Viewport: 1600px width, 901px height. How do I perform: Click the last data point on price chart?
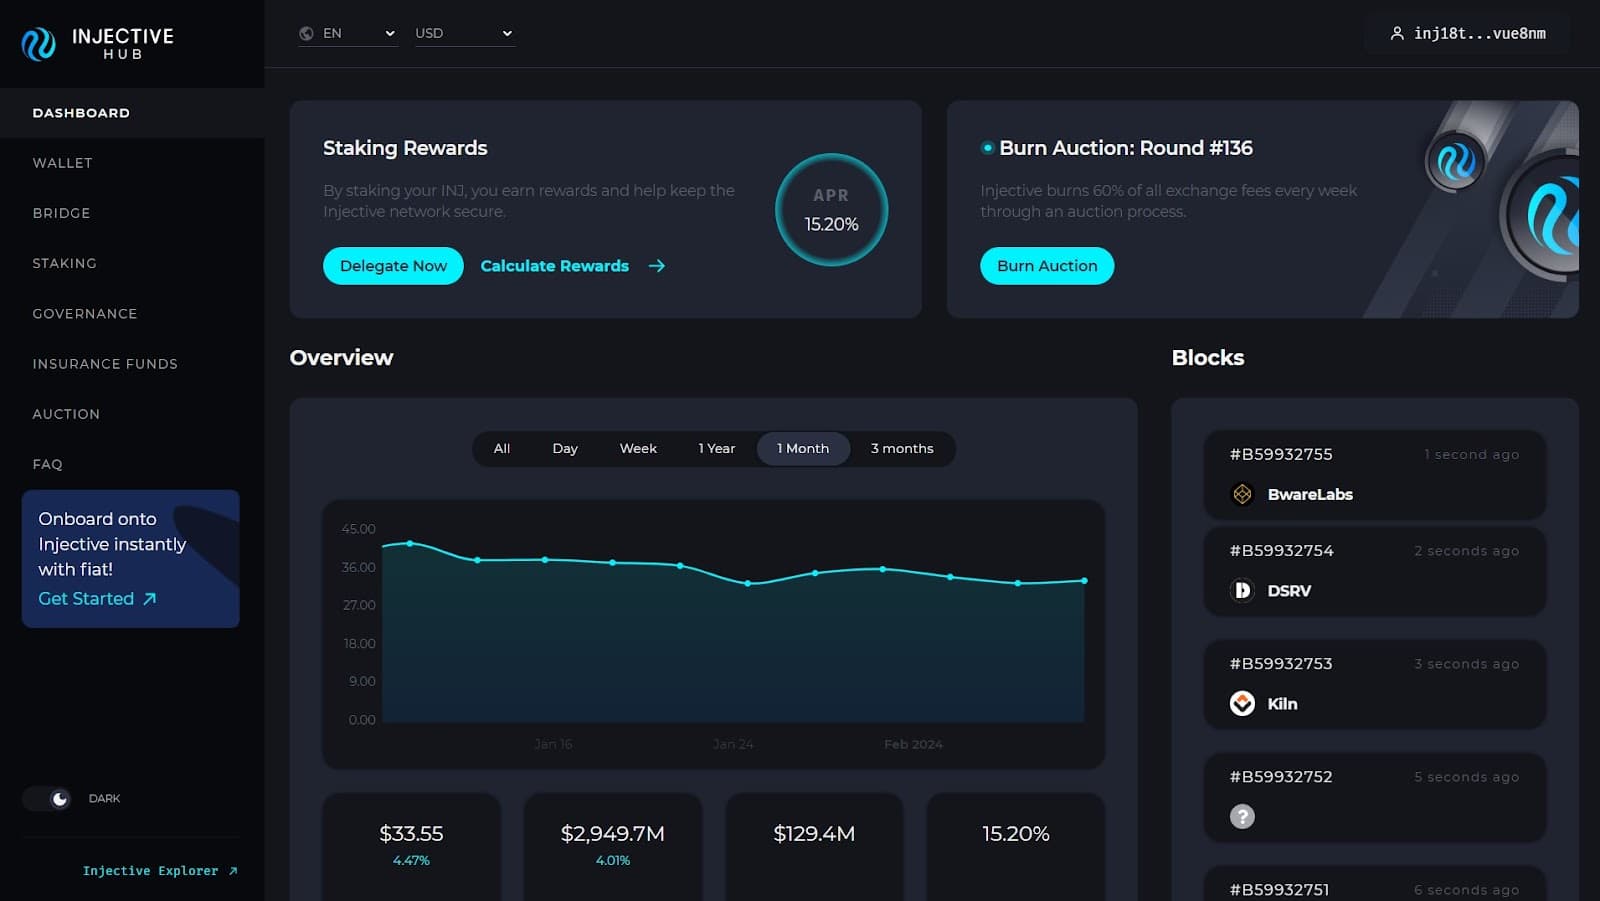1084,581
